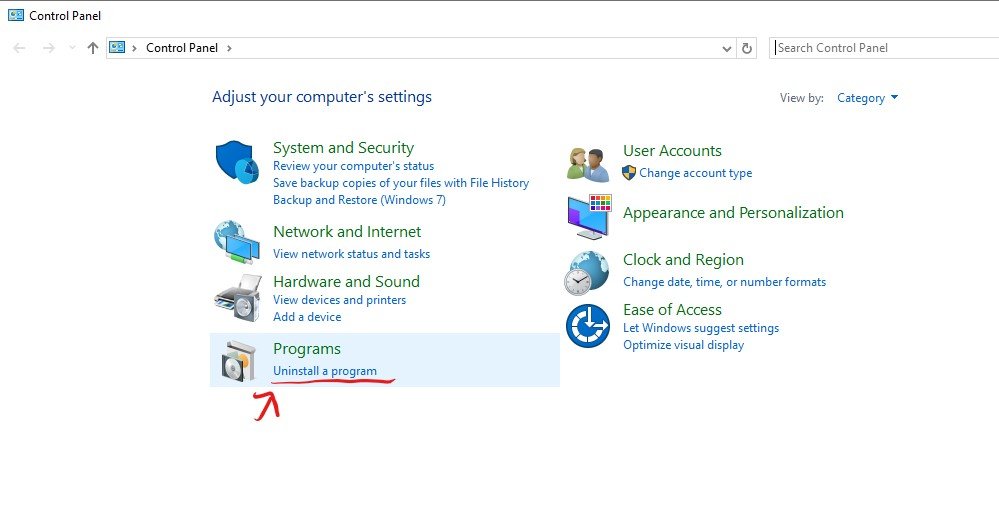This screenshot has height=519, width=999.
Task: Select View devices and printers
Action: (x=339, y=300)
